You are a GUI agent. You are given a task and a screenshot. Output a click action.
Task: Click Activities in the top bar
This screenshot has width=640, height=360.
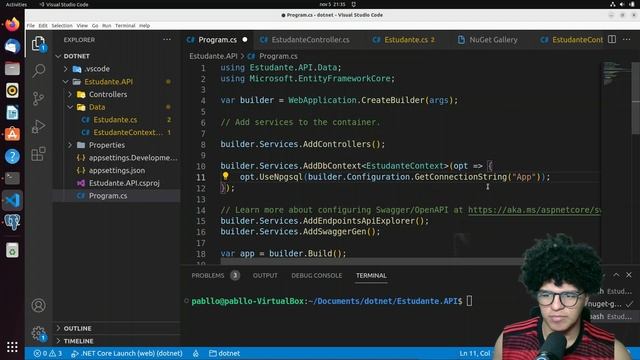point(16,4)
